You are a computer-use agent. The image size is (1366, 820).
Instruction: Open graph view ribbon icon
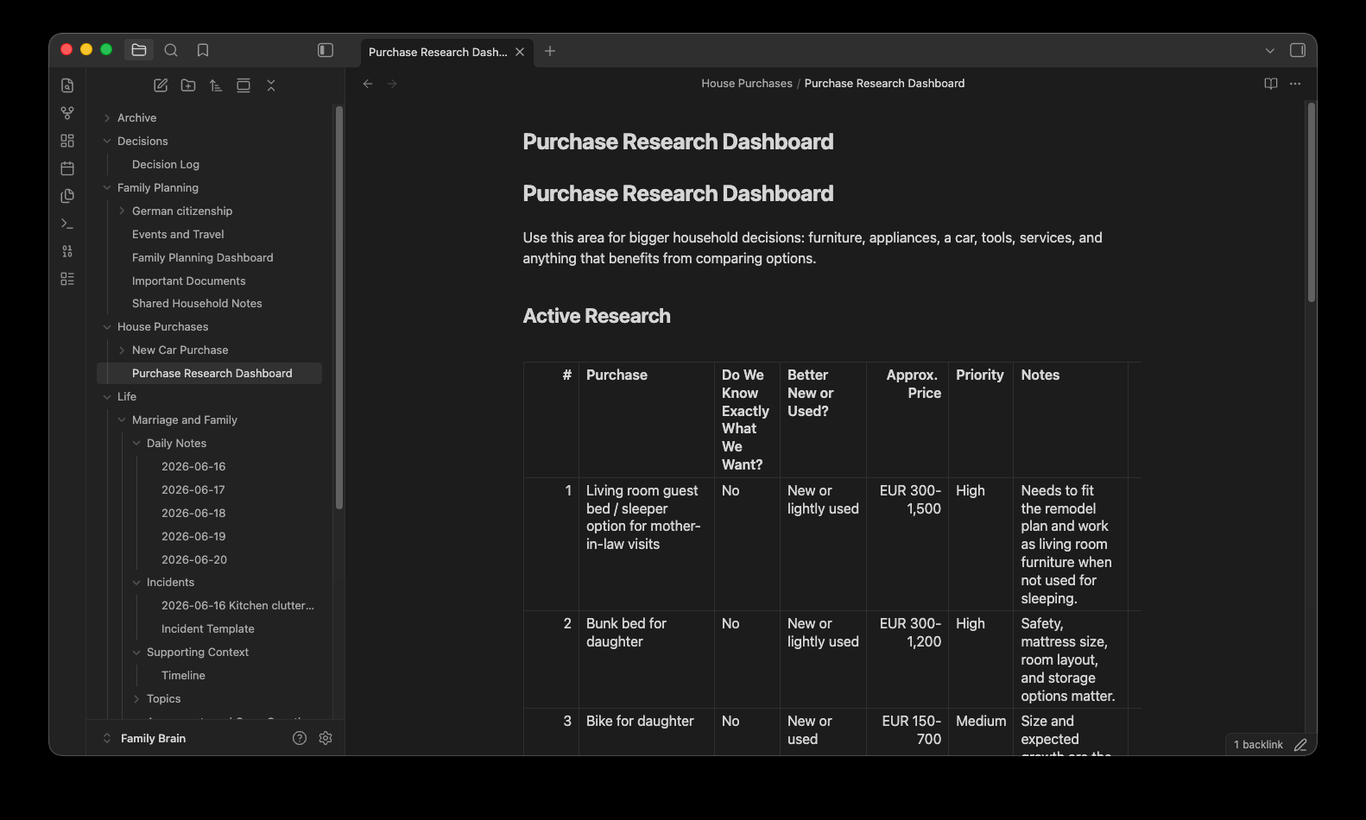click(x=67, y=113)
